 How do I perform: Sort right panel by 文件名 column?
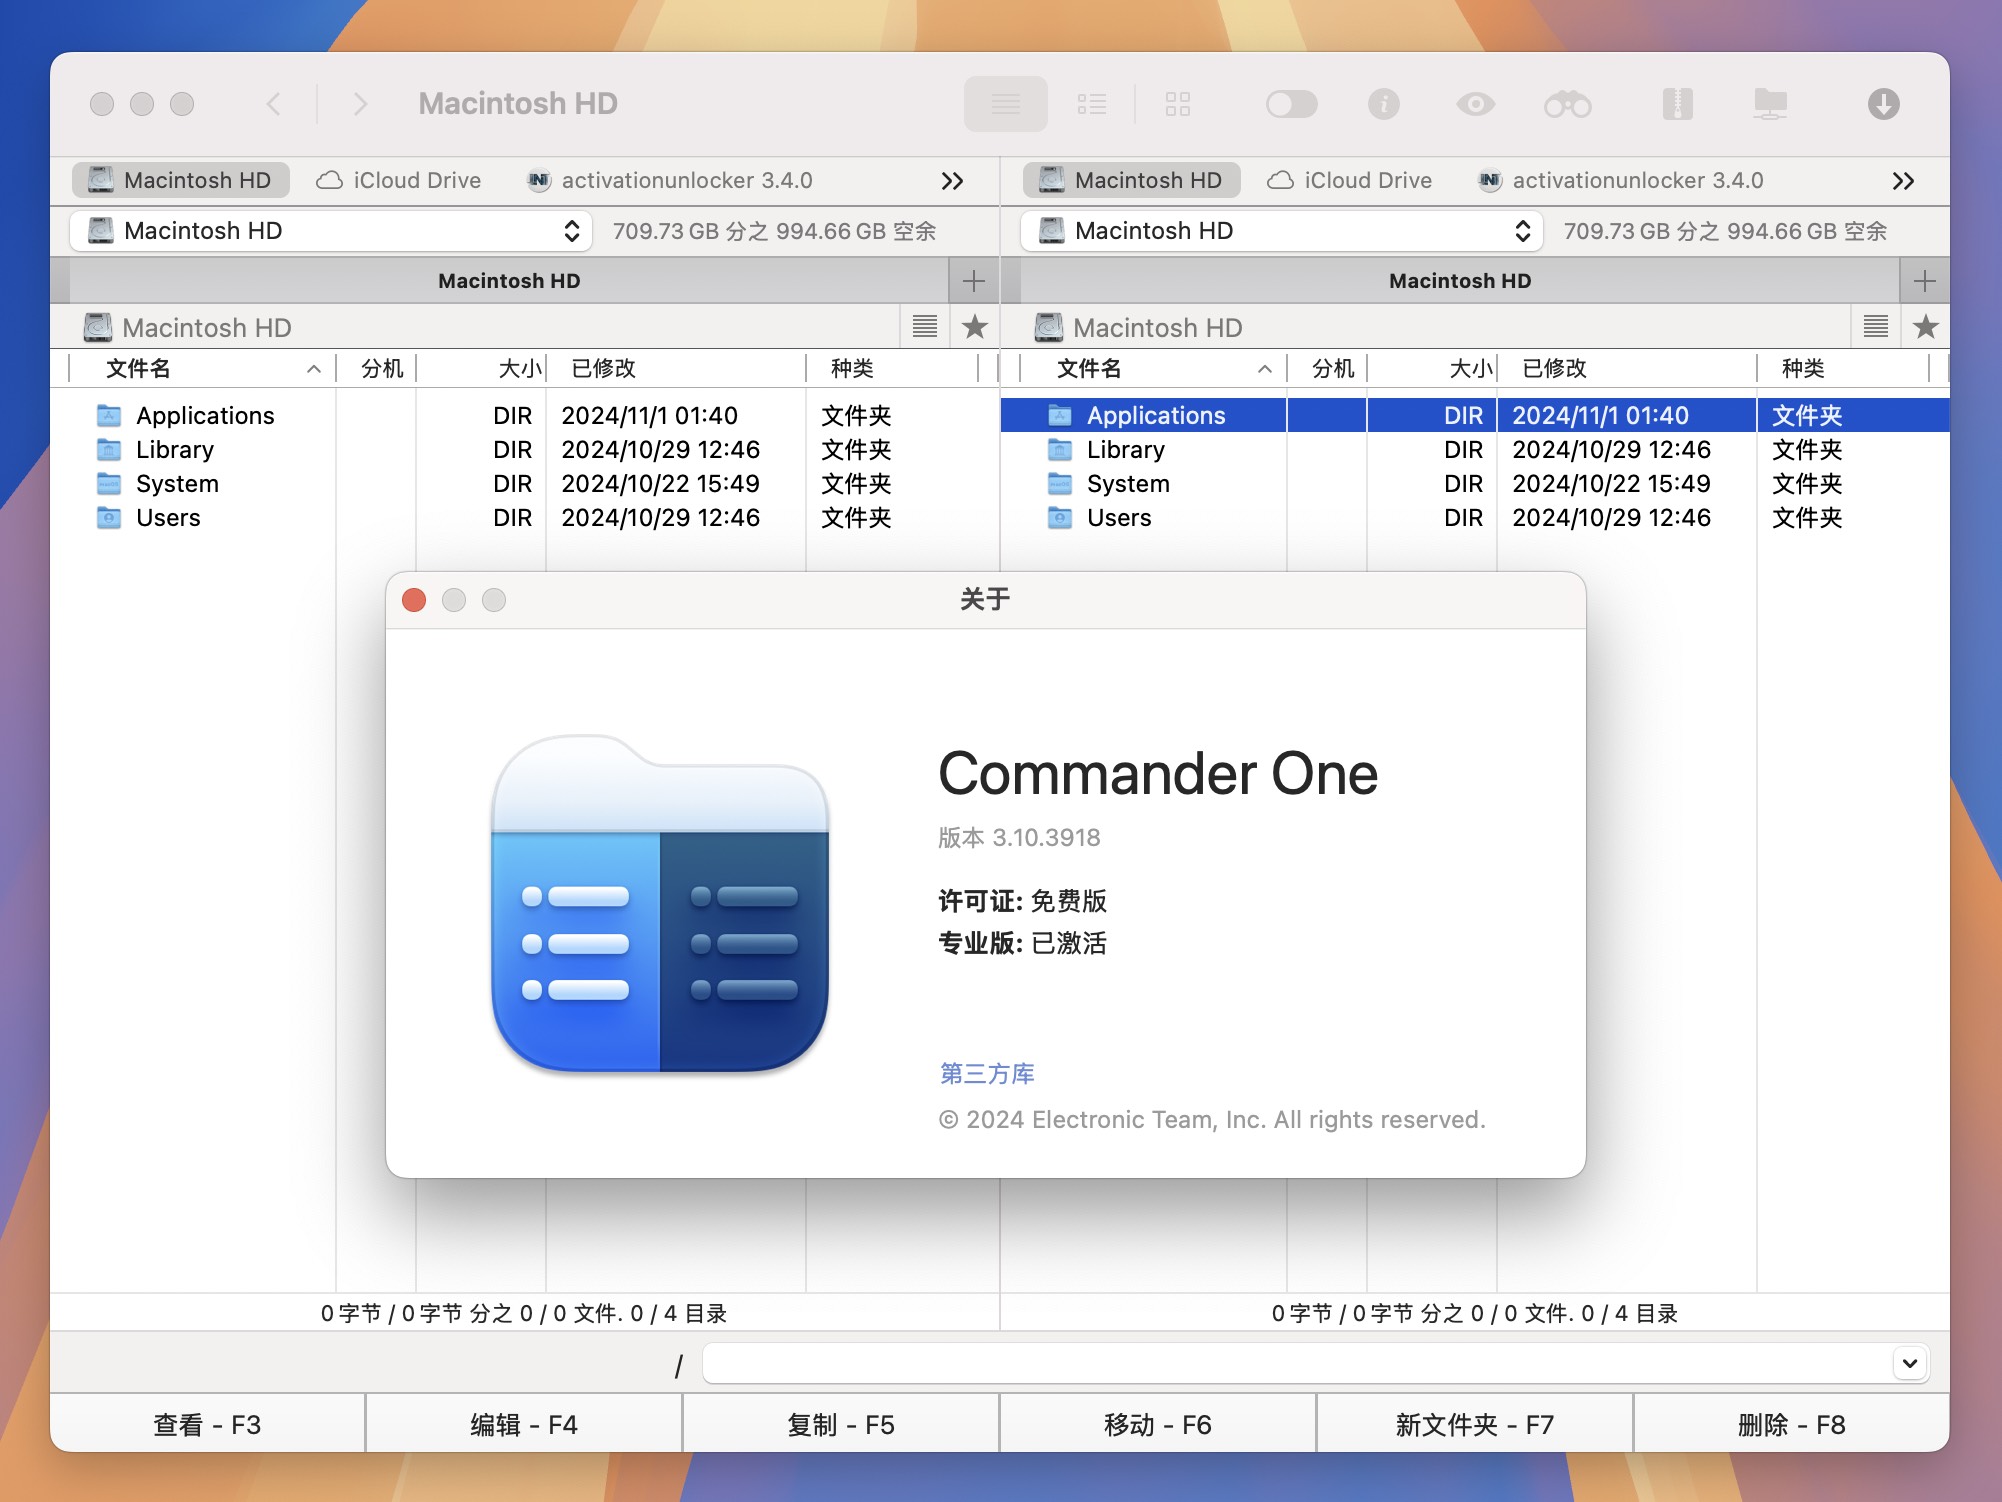click(1153, 369)
